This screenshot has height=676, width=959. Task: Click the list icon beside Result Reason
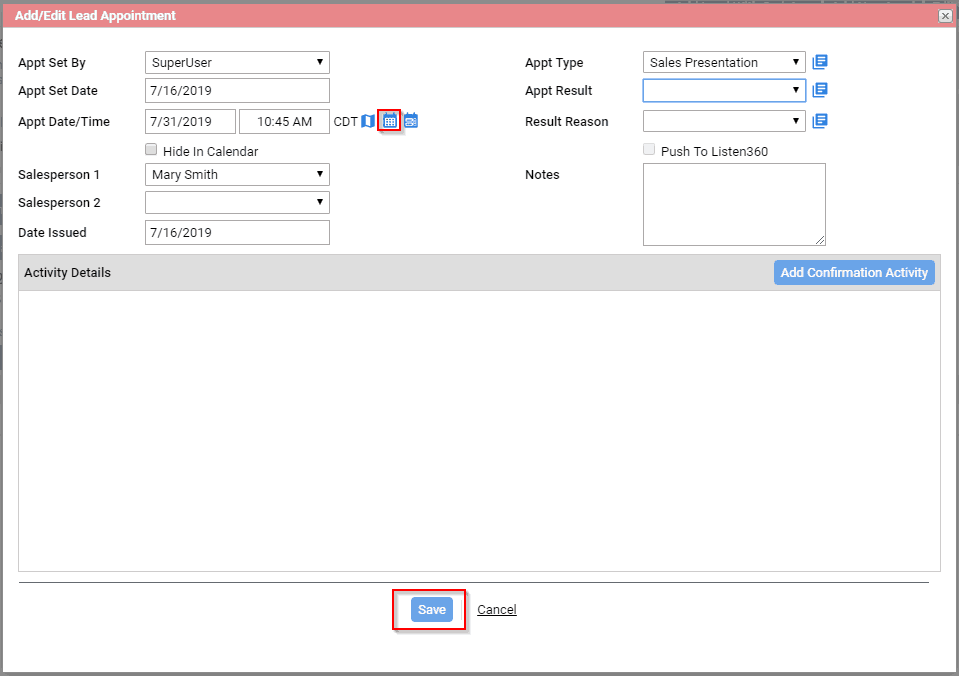[x=820, y=121]
